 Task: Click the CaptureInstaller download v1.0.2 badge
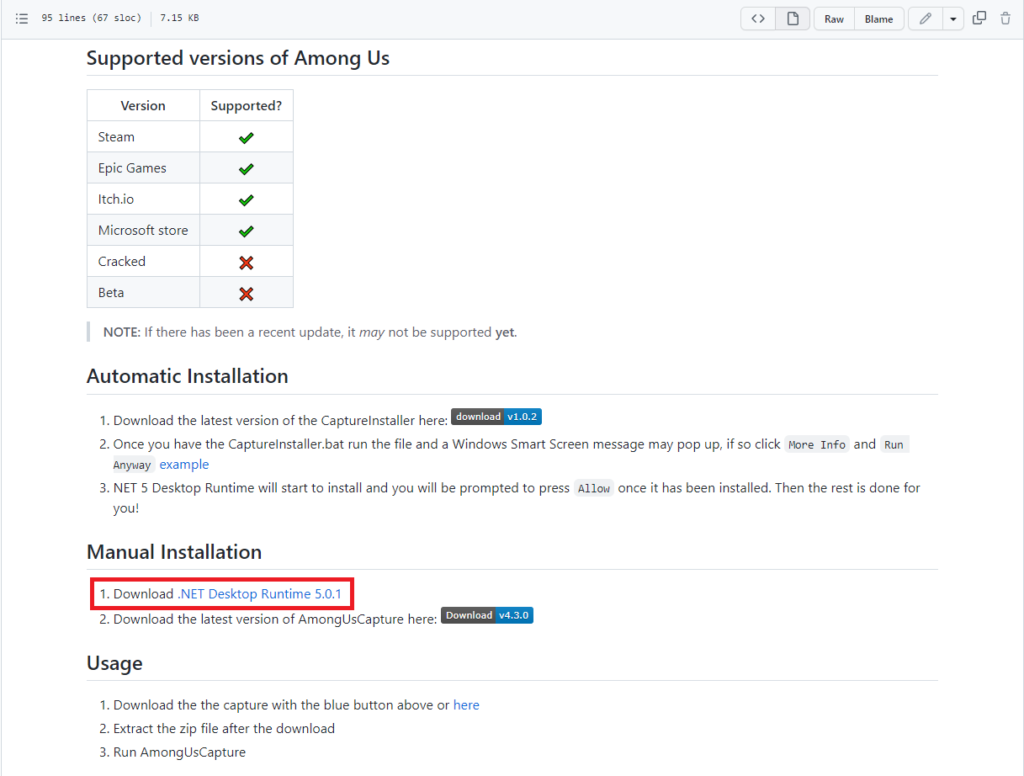pos(496,417)
